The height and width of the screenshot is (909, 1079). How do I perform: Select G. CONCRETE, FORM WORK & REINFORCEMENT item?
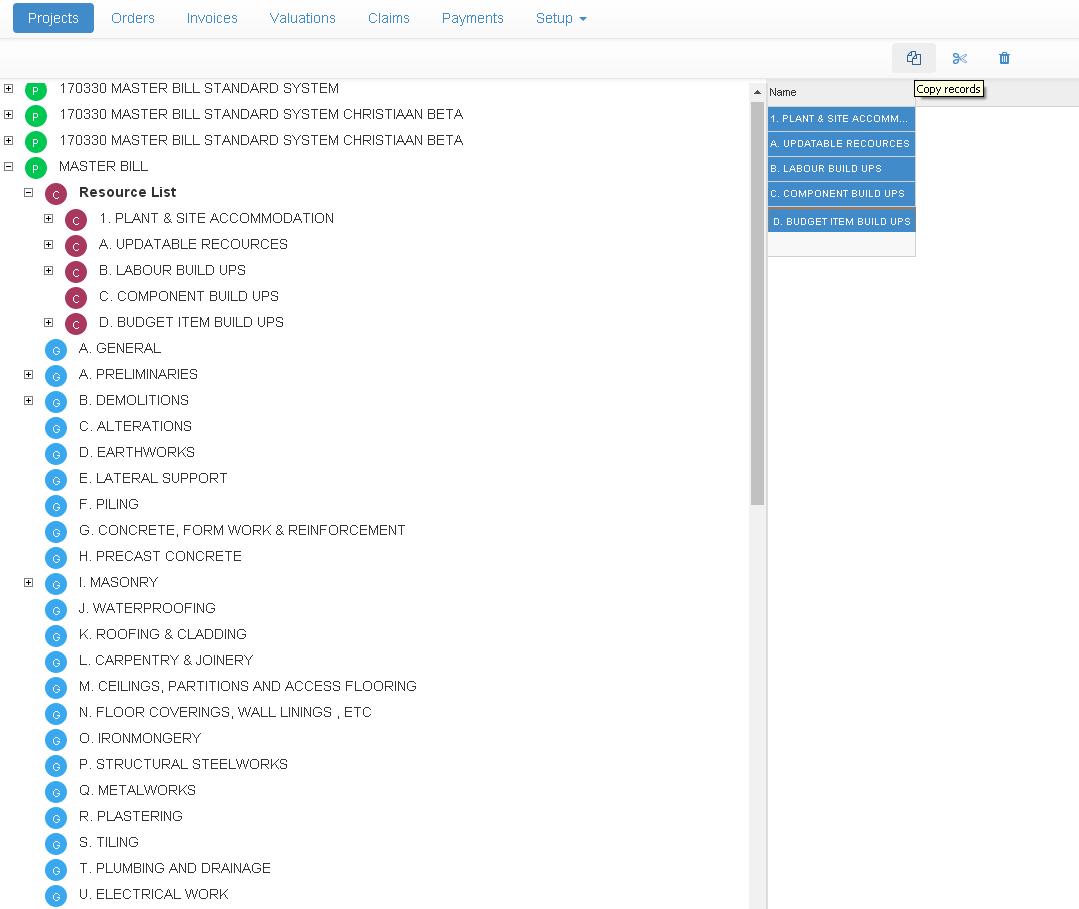[242, 531]
